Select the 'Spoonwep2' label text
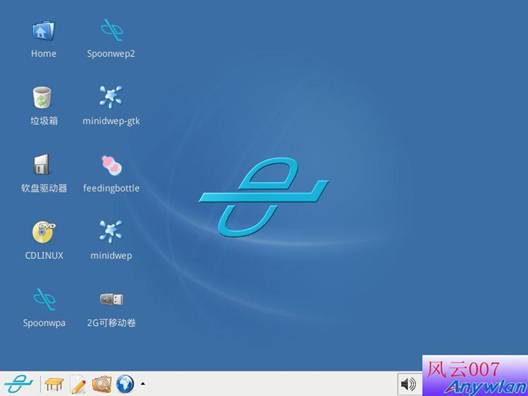The height and width of the screenshot is (396, 528). tap(111, 54)
